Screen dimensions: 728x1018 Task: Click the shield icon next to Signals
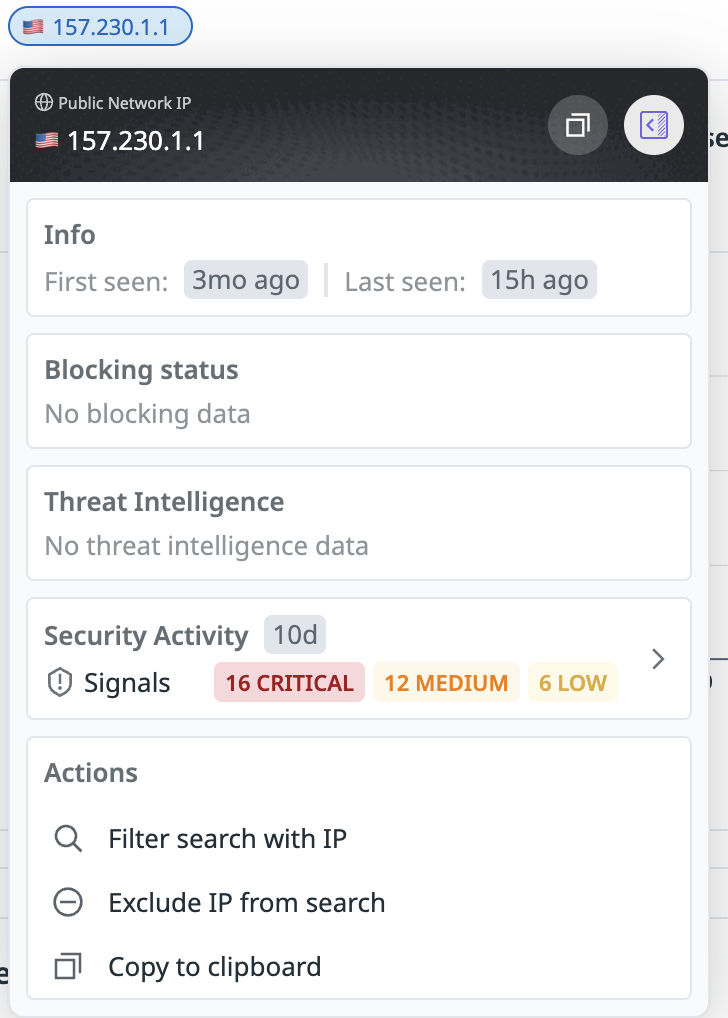[x=60, y=683]
